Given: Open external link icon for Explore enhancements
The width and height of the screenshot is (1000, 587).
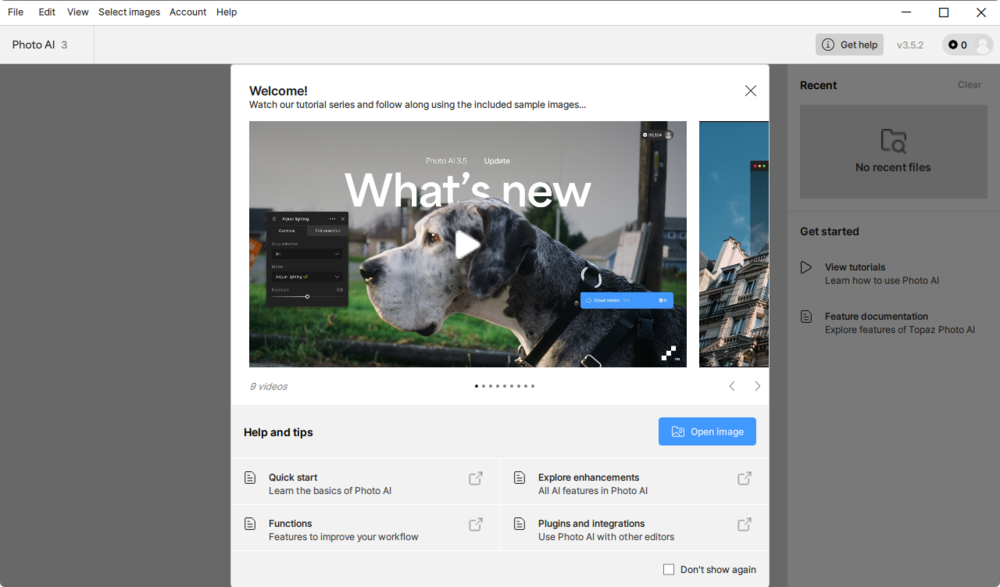Looking at the screenshot, I should click(x=744, y=479).
